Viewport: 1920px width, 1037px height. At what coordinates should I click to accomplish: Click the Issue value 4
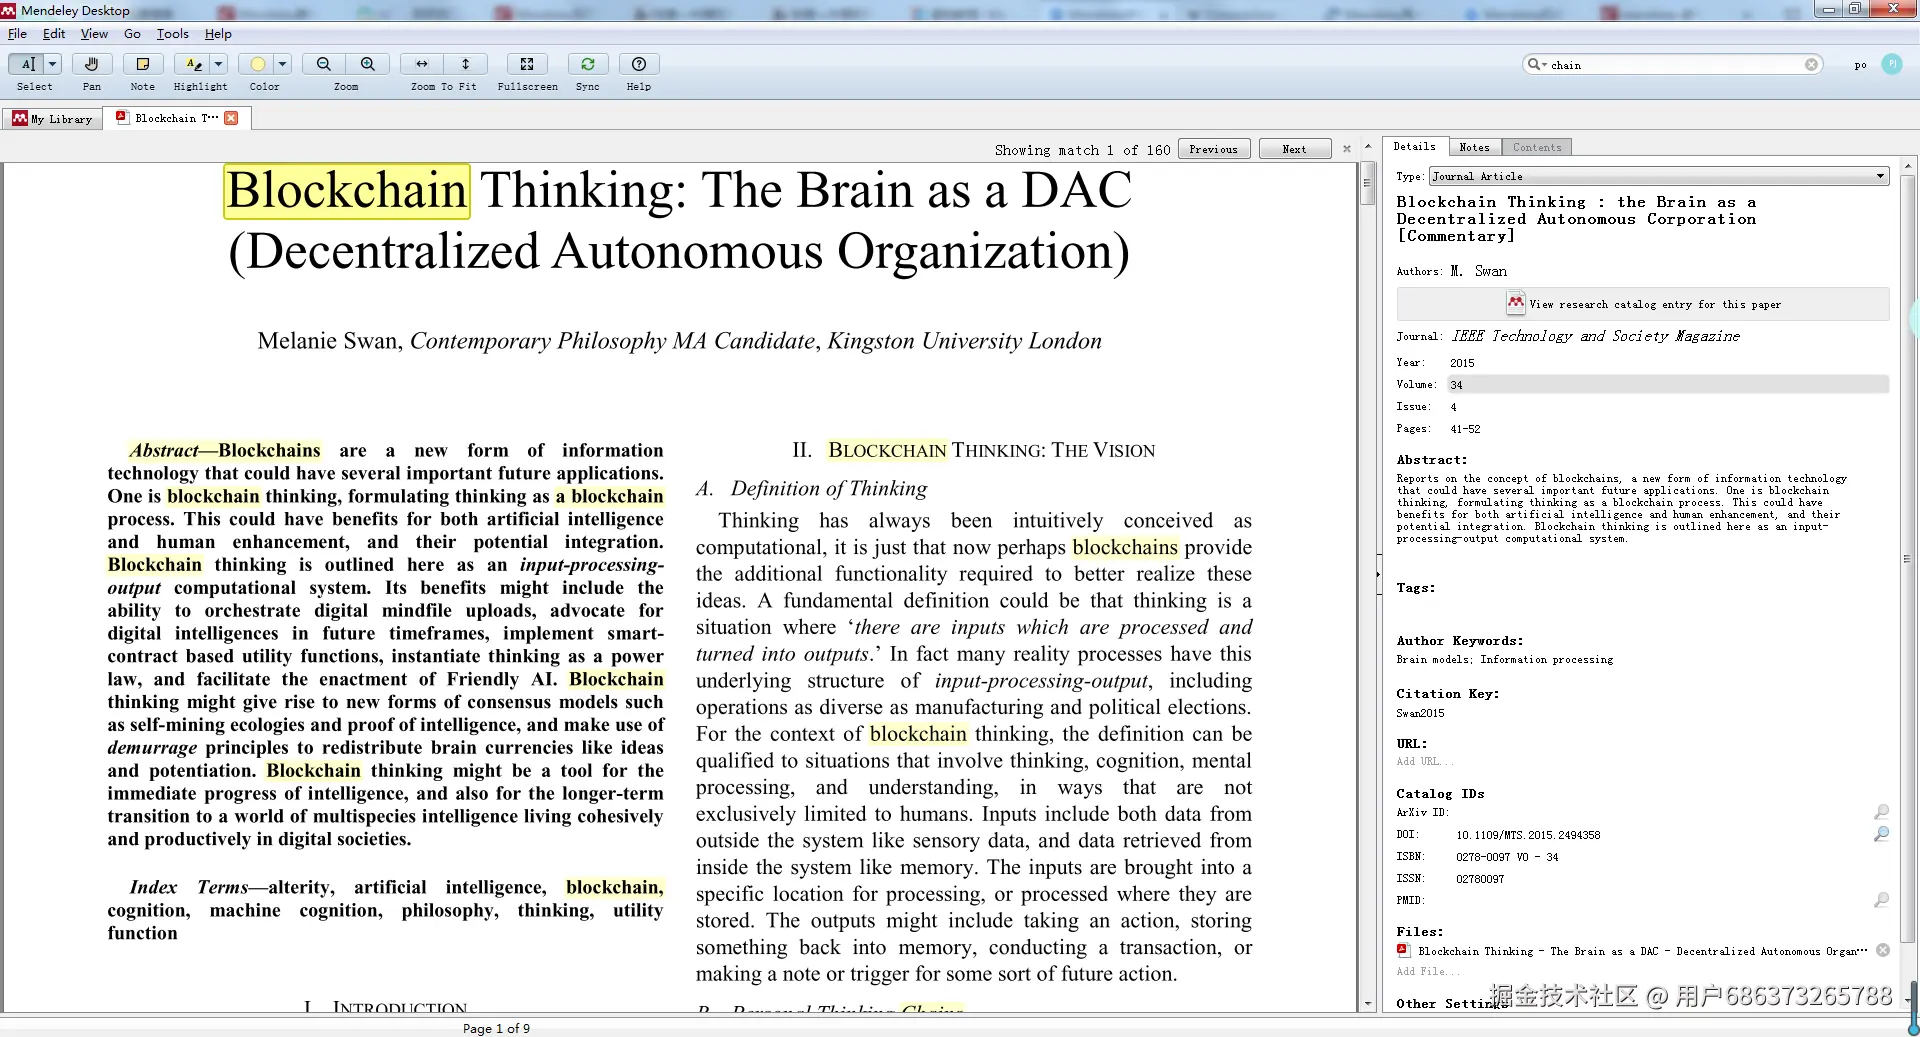pos(1453,407)
